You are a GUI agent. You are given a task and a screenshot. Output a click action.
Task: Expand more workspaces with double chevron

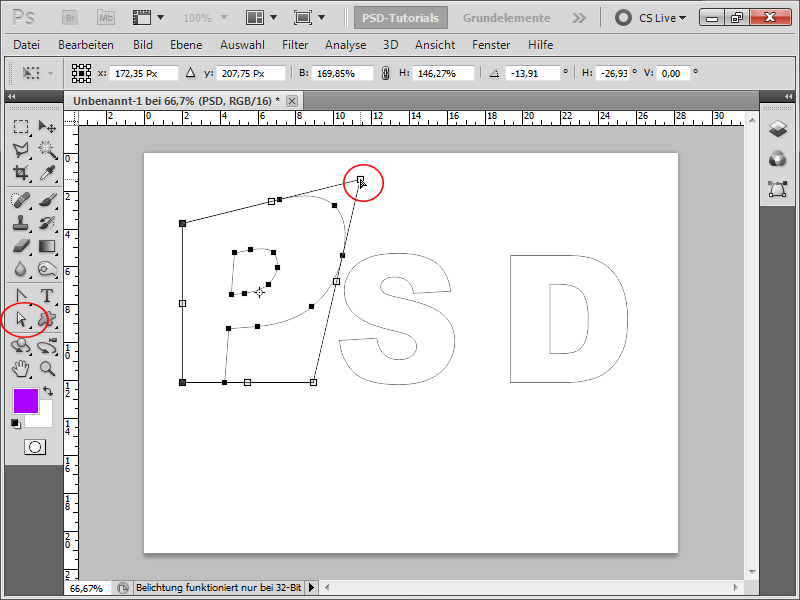click(x=579, y=18)
